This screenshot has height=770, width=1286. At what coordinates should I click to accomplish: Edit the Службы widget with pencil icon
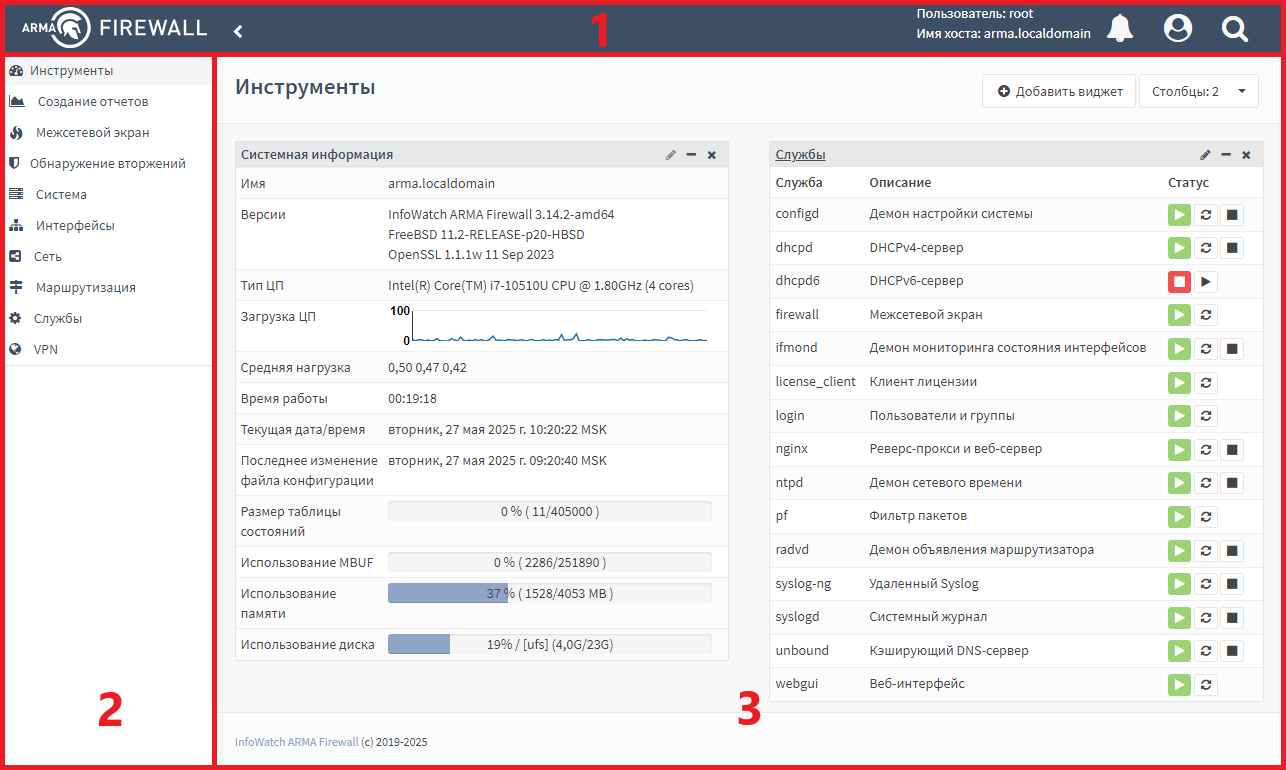(1205, 155)
